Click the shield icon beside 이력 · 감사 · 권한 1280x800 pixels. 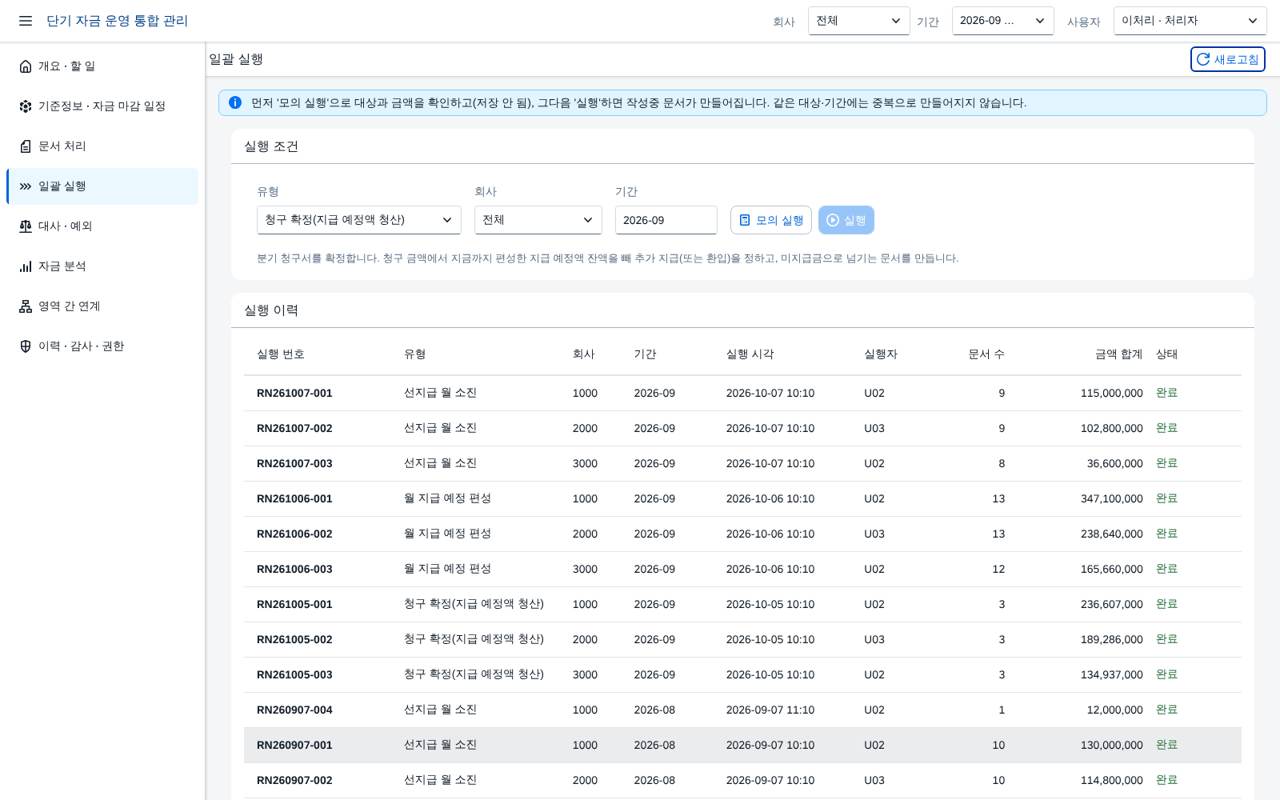(x=26, y=346)
